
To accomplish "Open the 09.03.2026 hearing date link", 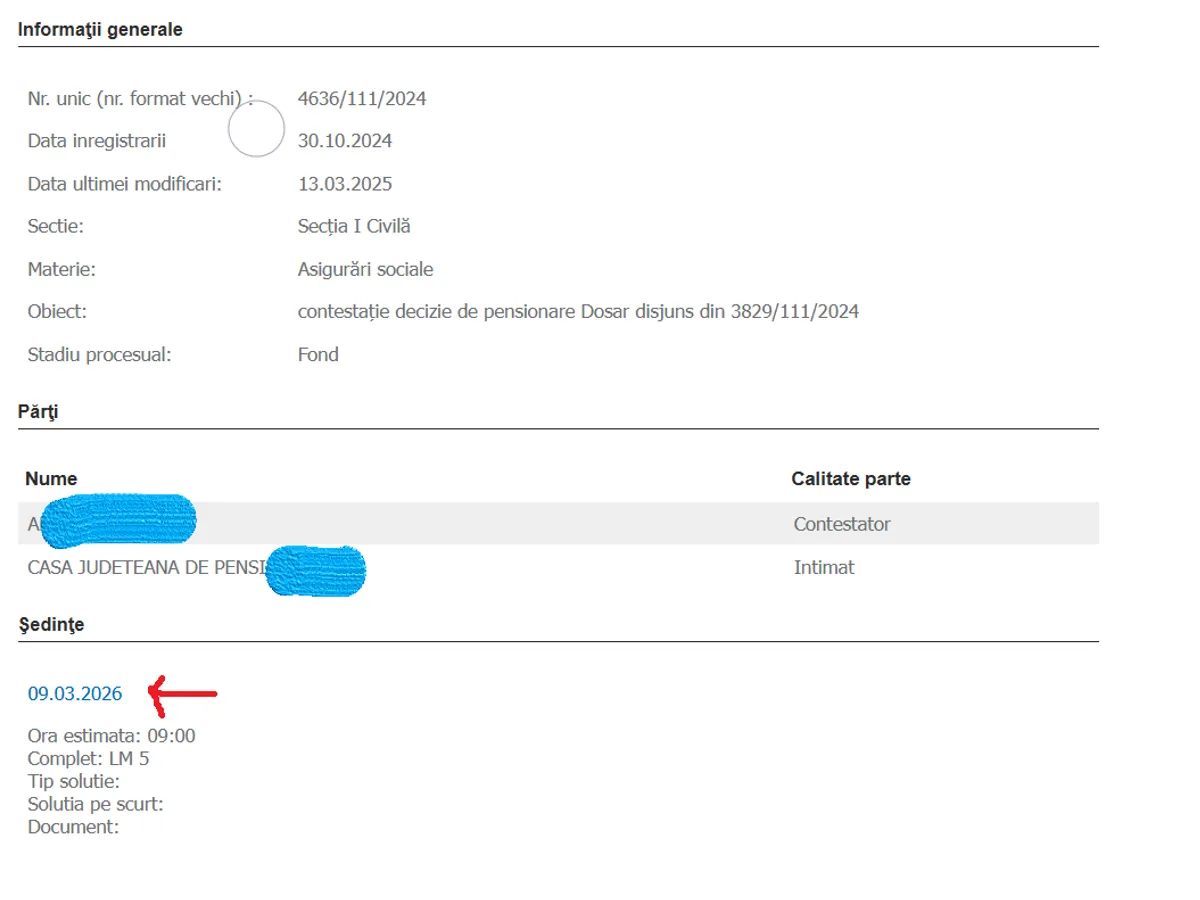I will point(75,694).
